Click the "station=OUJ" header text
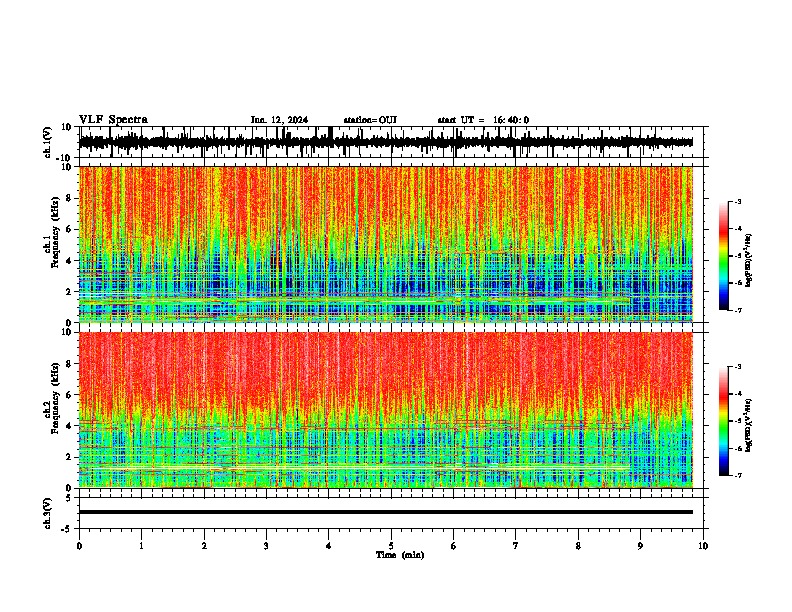The image size is (792, 612). [x=370, y=120]
